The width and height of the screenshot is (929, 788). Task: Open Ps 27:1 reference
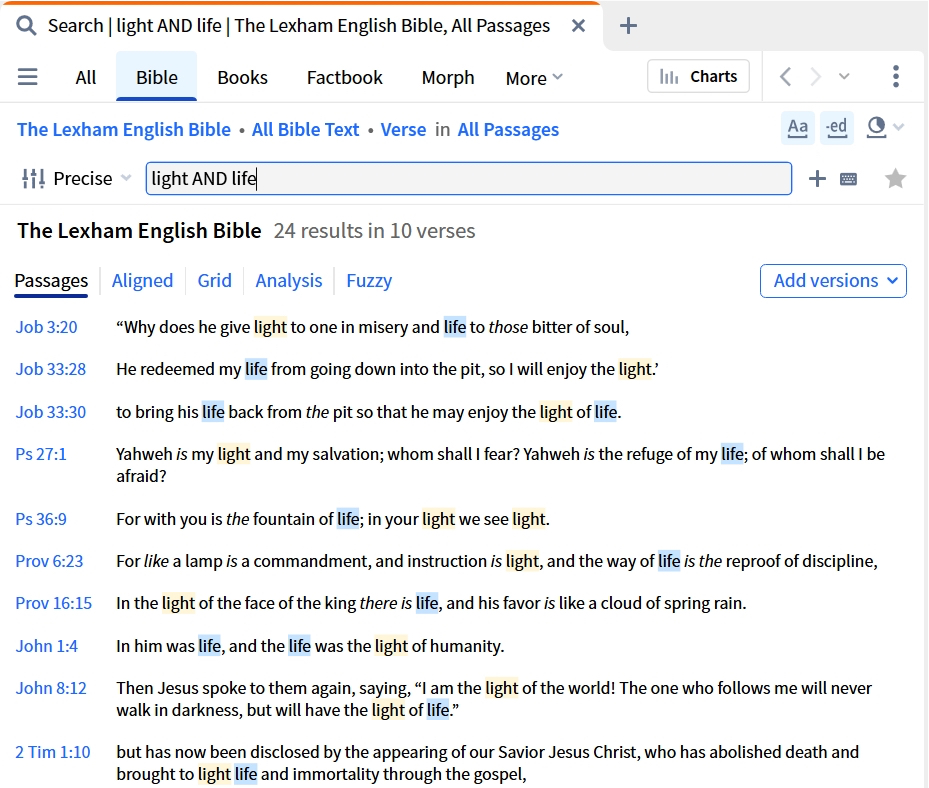pos(41,454)
